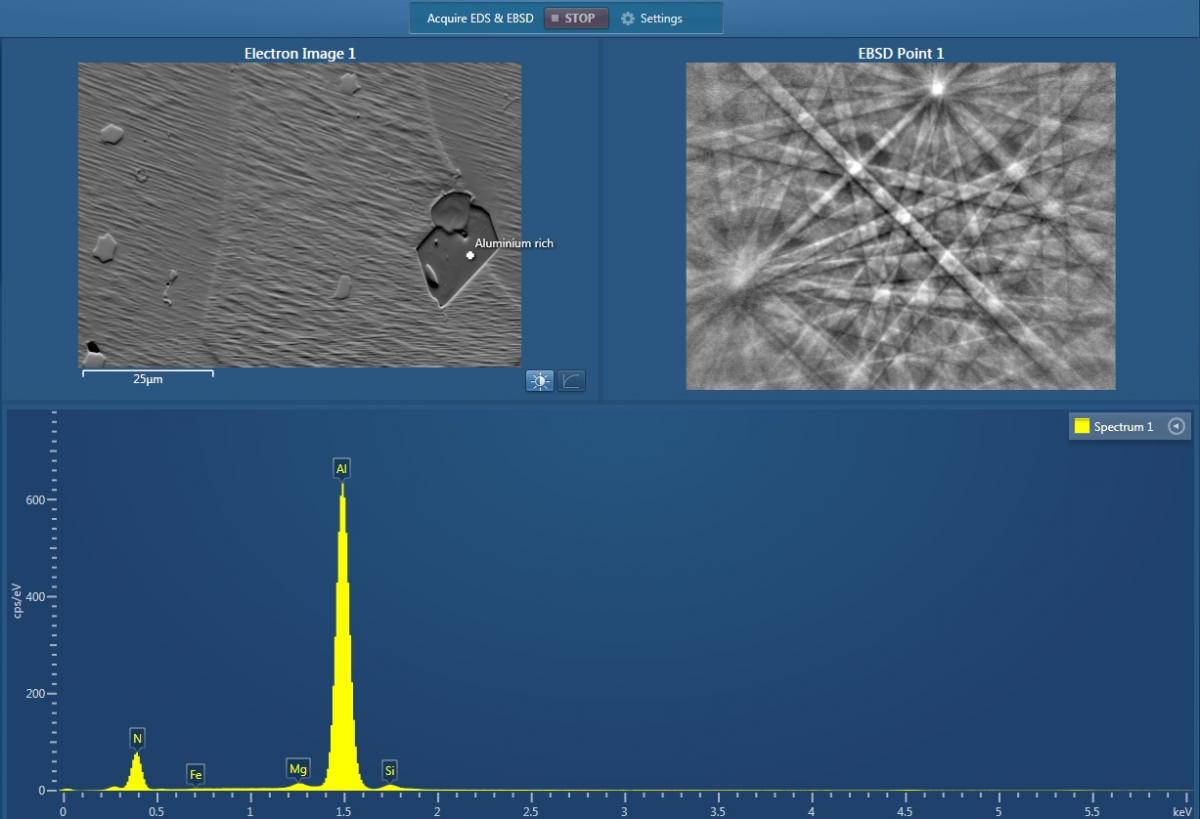Click the square stop icon inside STOP
The width and height of the screenshot is (1200, 819).
click(x=554, y=17)
